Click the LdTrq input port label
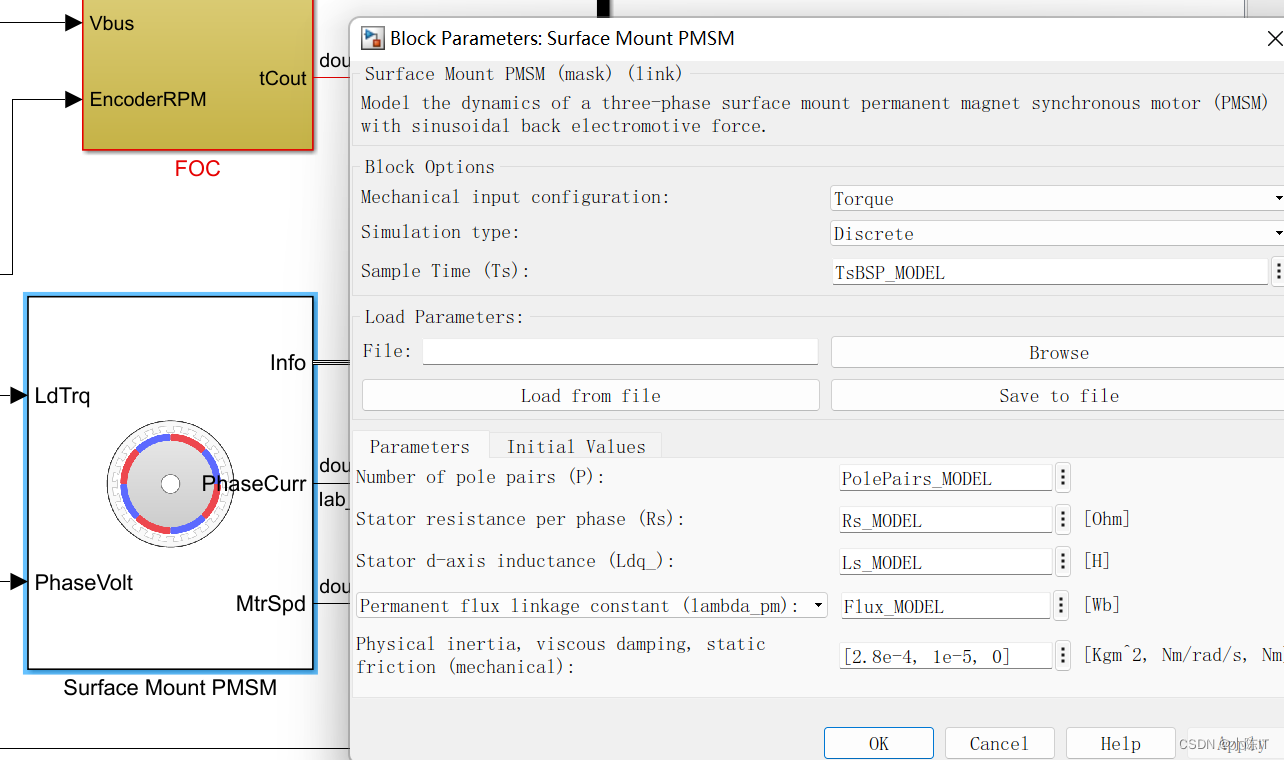 (62, 396)
